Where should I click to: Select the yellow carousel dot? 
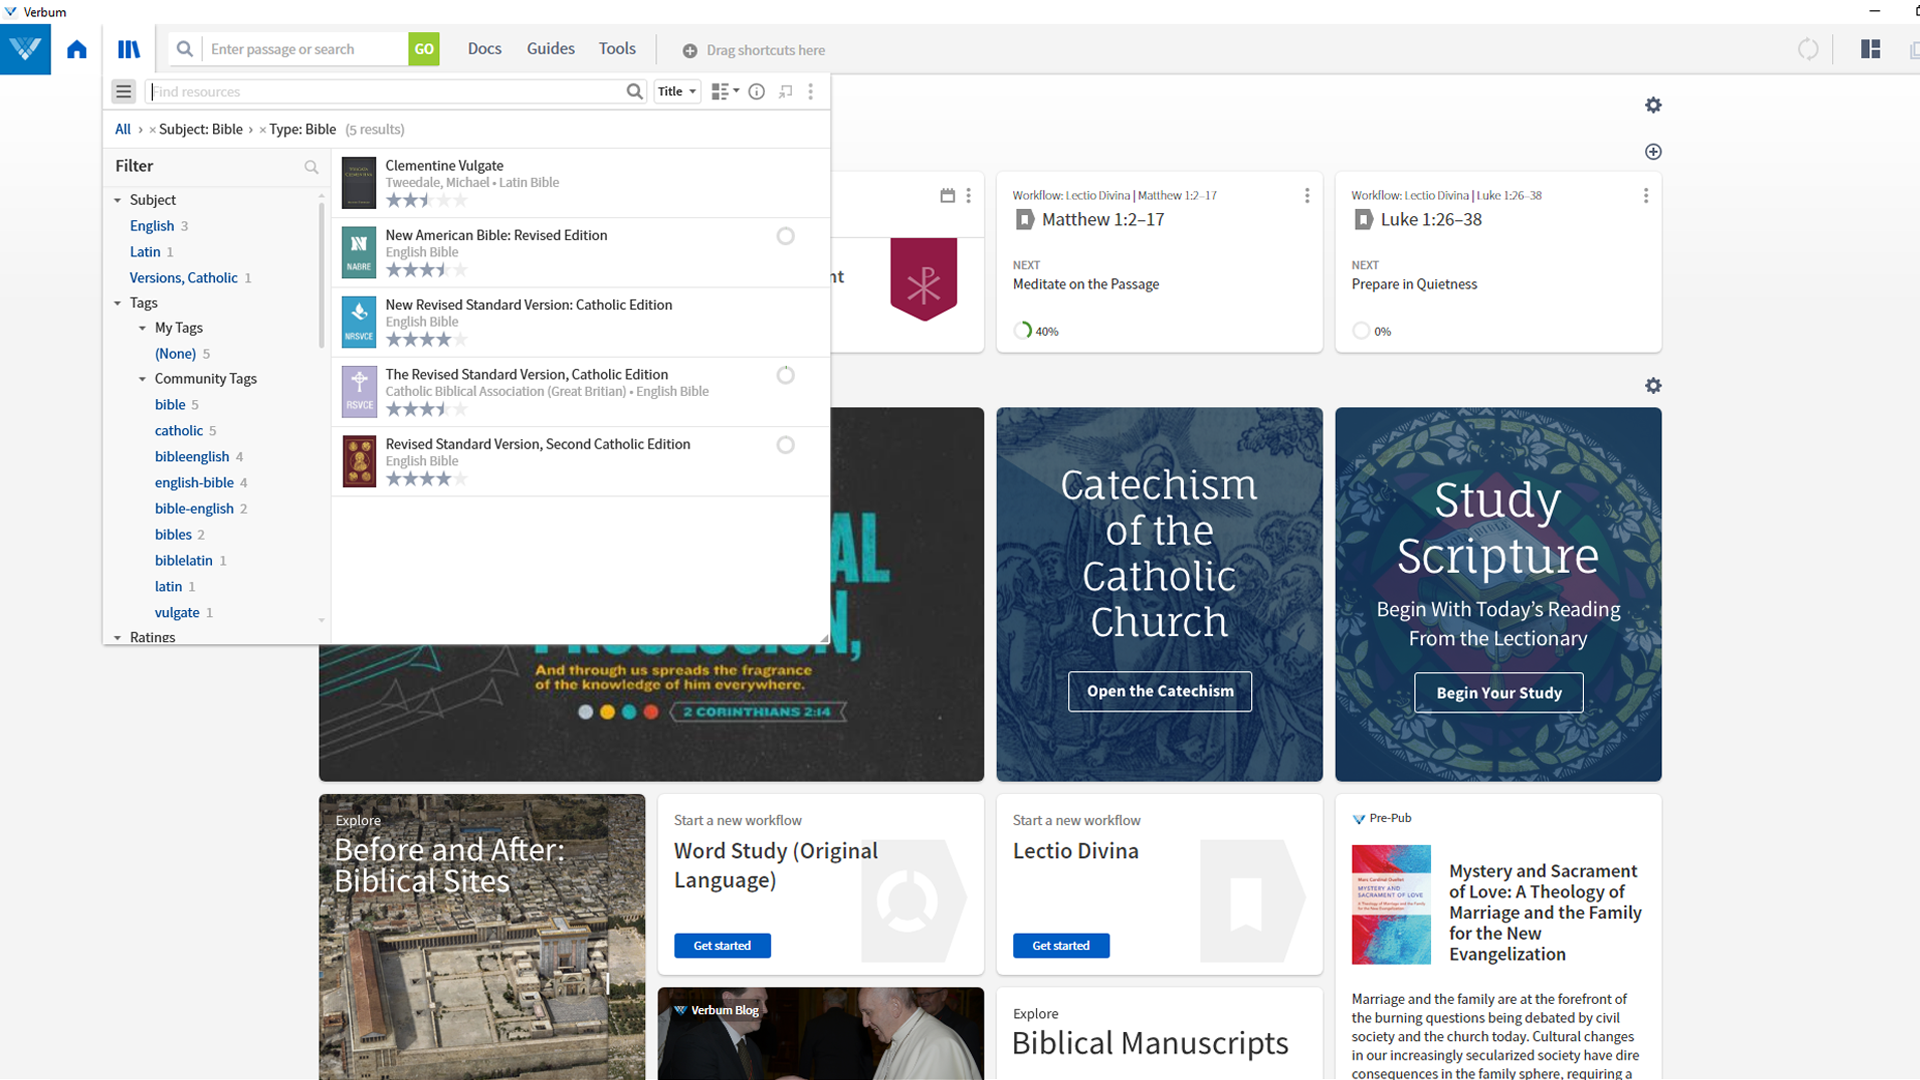[x=607, y=712]
